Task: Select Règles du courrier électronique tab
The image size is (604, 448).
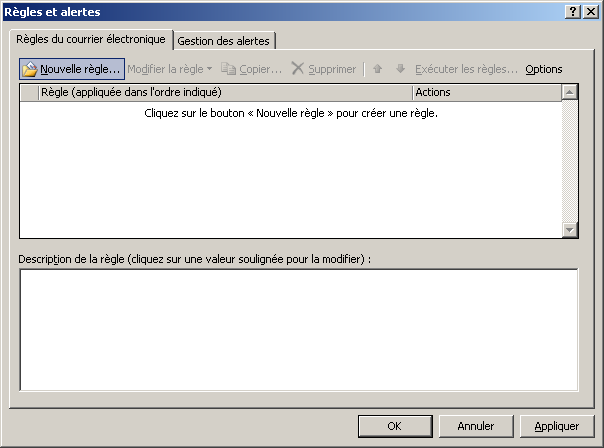Action: (x=91, y=39)
